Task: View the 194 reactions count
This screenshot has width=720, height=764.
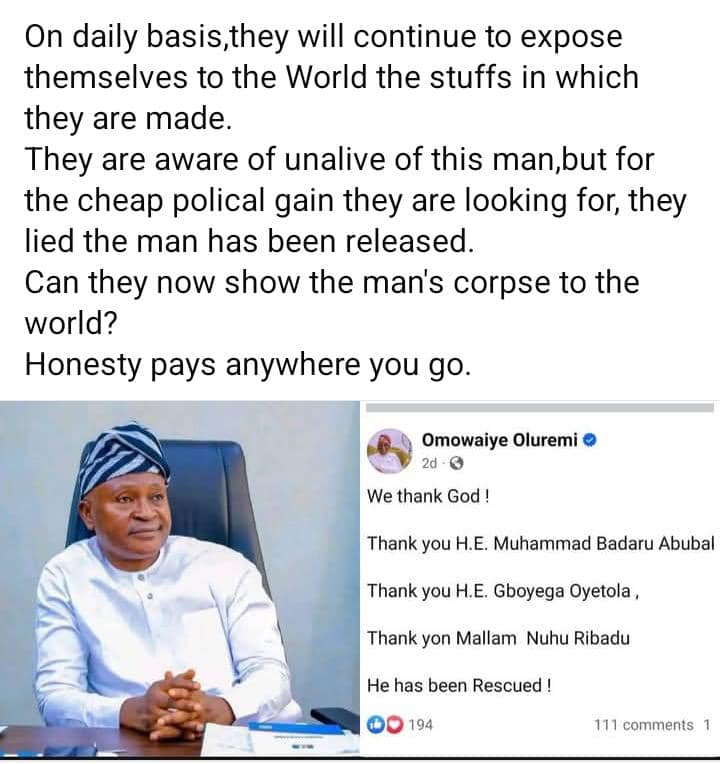Action: pyautogui.click(x=420, y=724)
